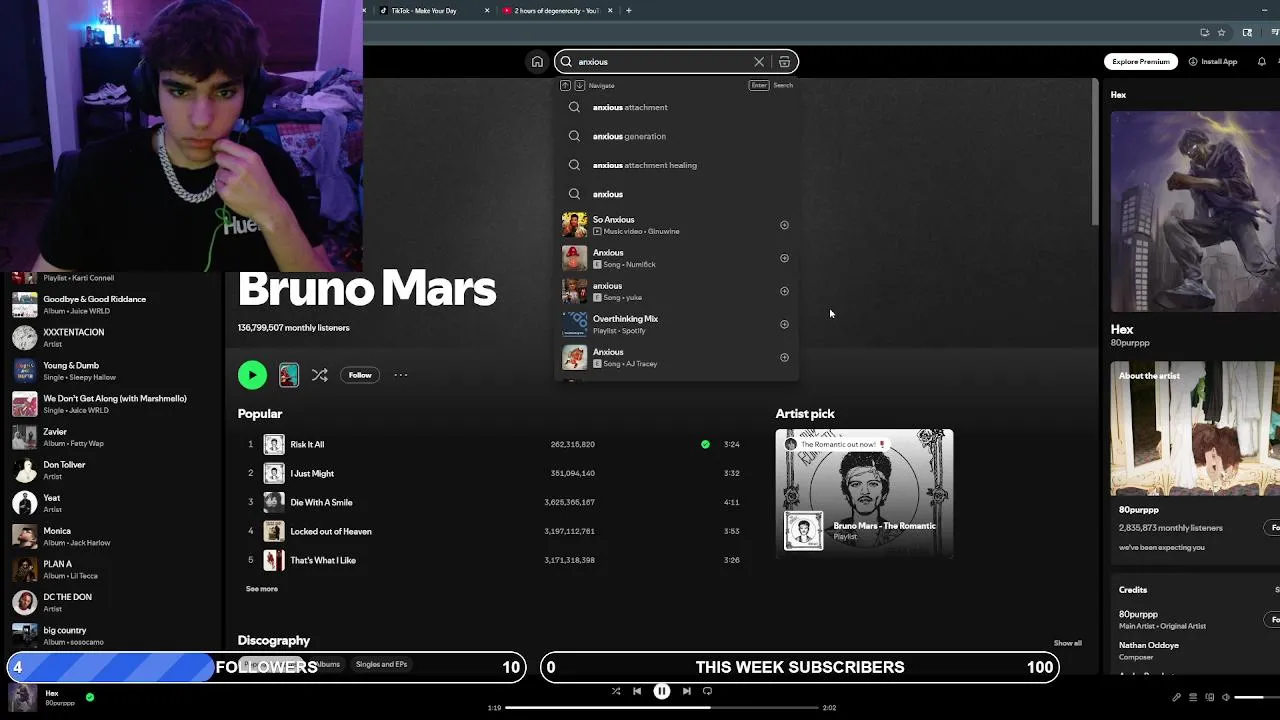The height and width of the screenshot is (720, 1280).
Task: Open a new browser tab with plus
Action: click(629, 10)
